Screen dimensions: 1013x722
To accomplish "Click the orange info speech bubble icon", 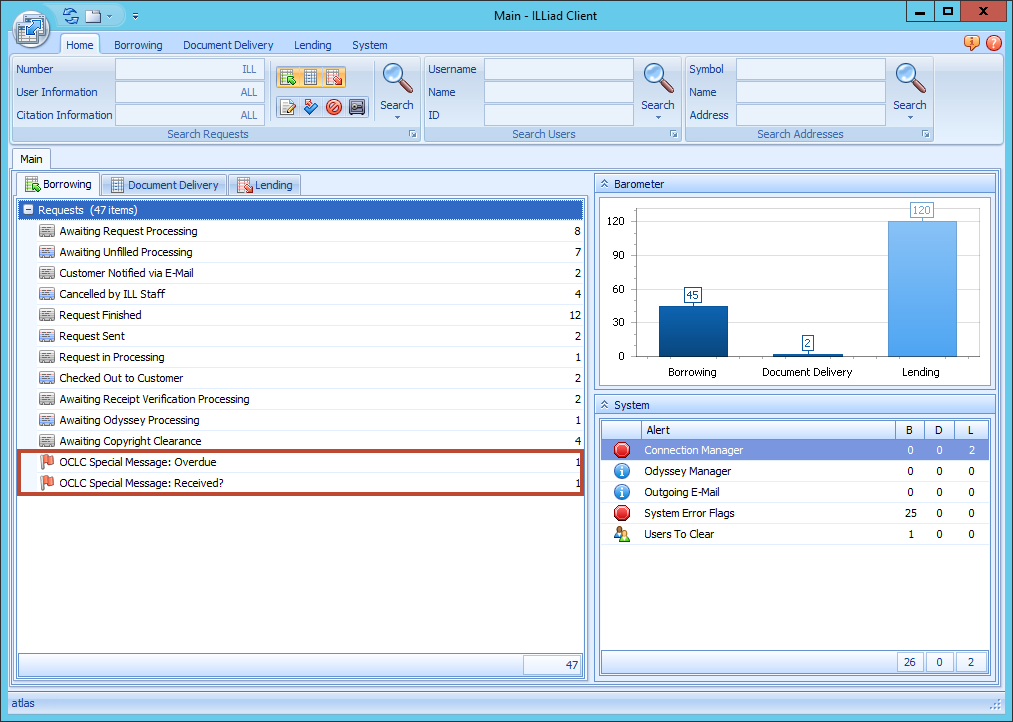I will 971,43.
